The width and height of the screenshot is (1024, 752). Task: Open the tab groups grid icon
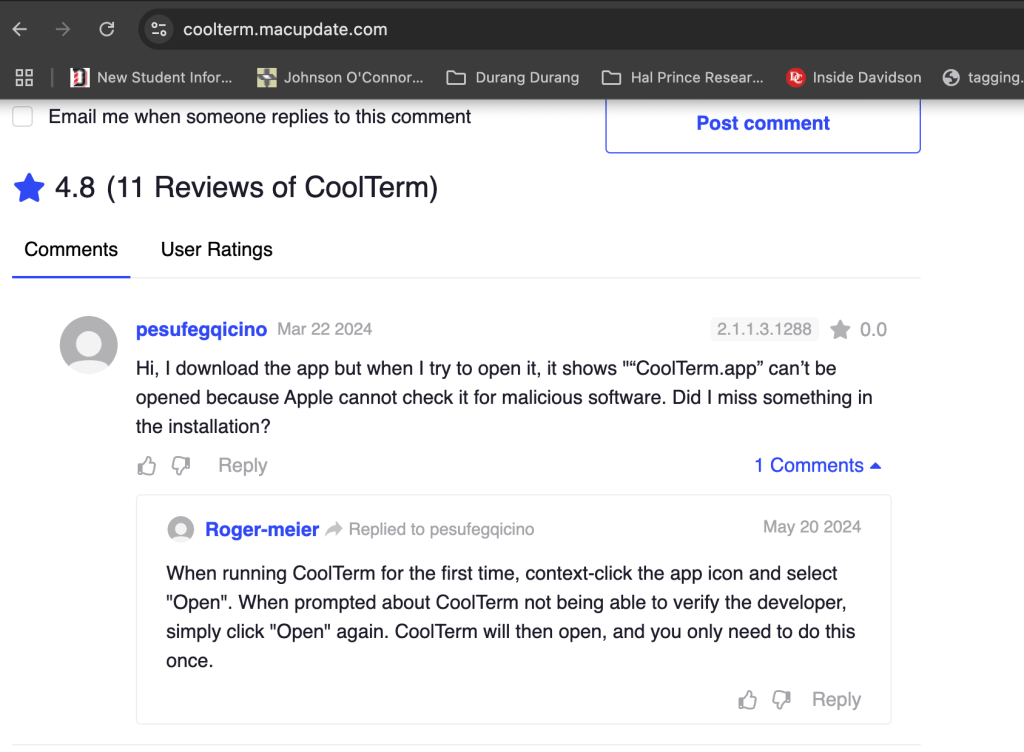pyautogui.click(x=24, y=77)
